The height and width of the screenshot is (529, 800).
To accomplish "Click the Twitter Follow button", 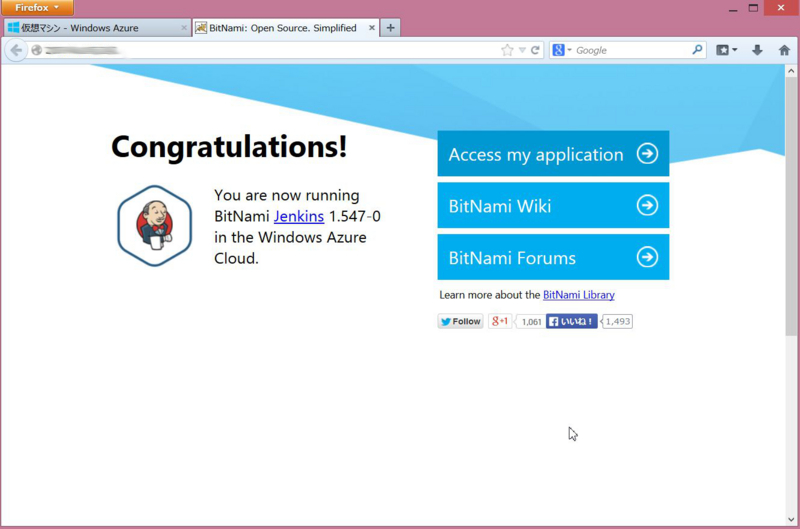I will click(x=460, y=321).
